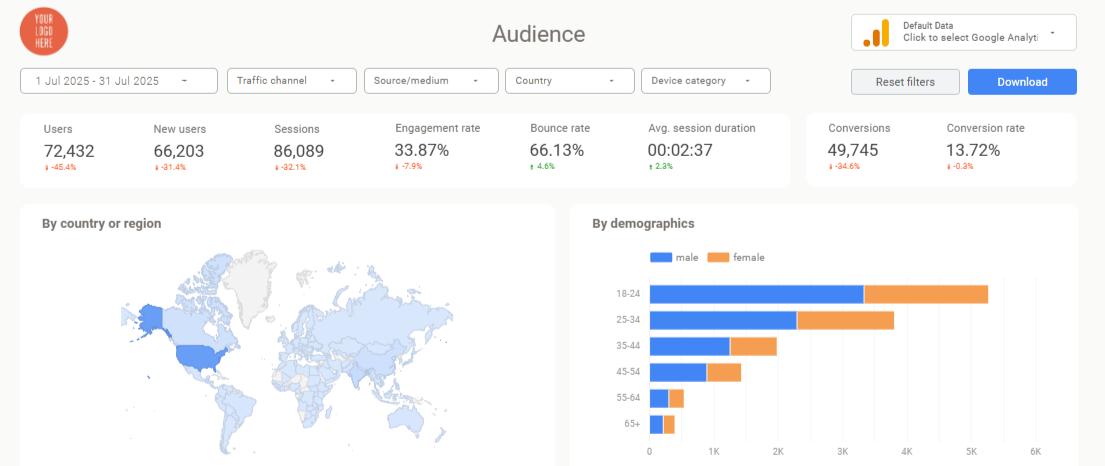Click the blue male bar for 45-54

point(678,372)
